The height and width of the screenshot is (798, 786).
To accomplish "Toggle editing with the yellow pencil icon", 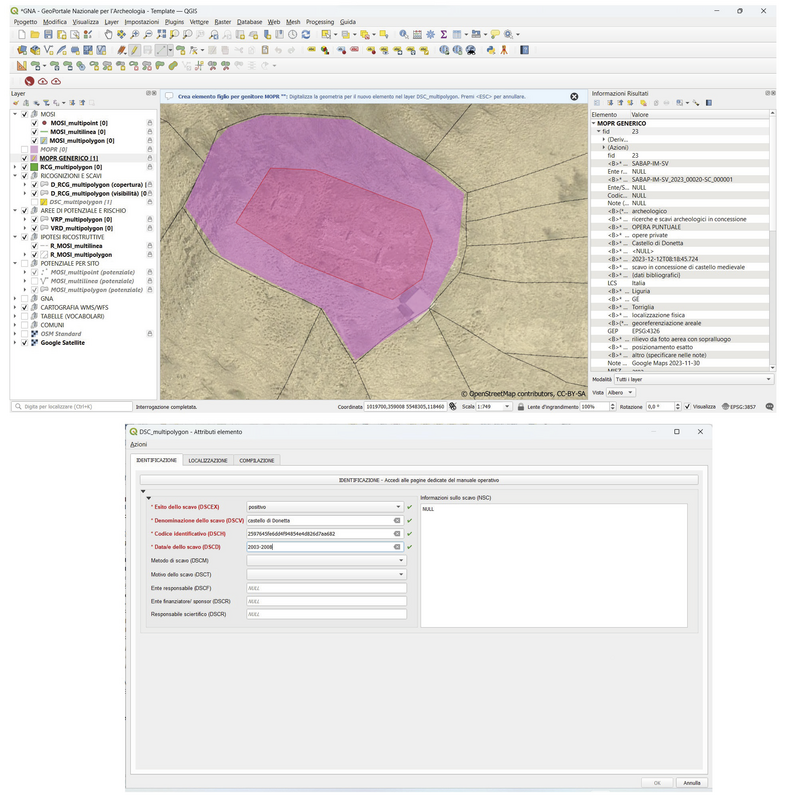I will [x=134, y=50].
